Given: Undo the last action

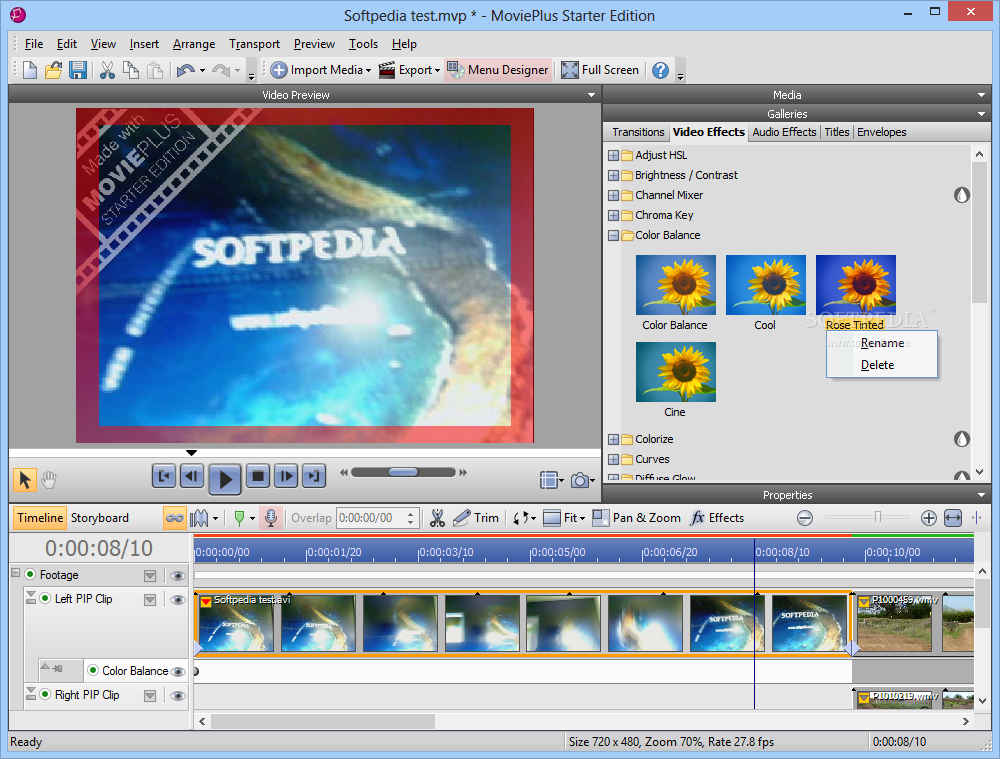Looking at the screenshot, I should click(186, 70).
